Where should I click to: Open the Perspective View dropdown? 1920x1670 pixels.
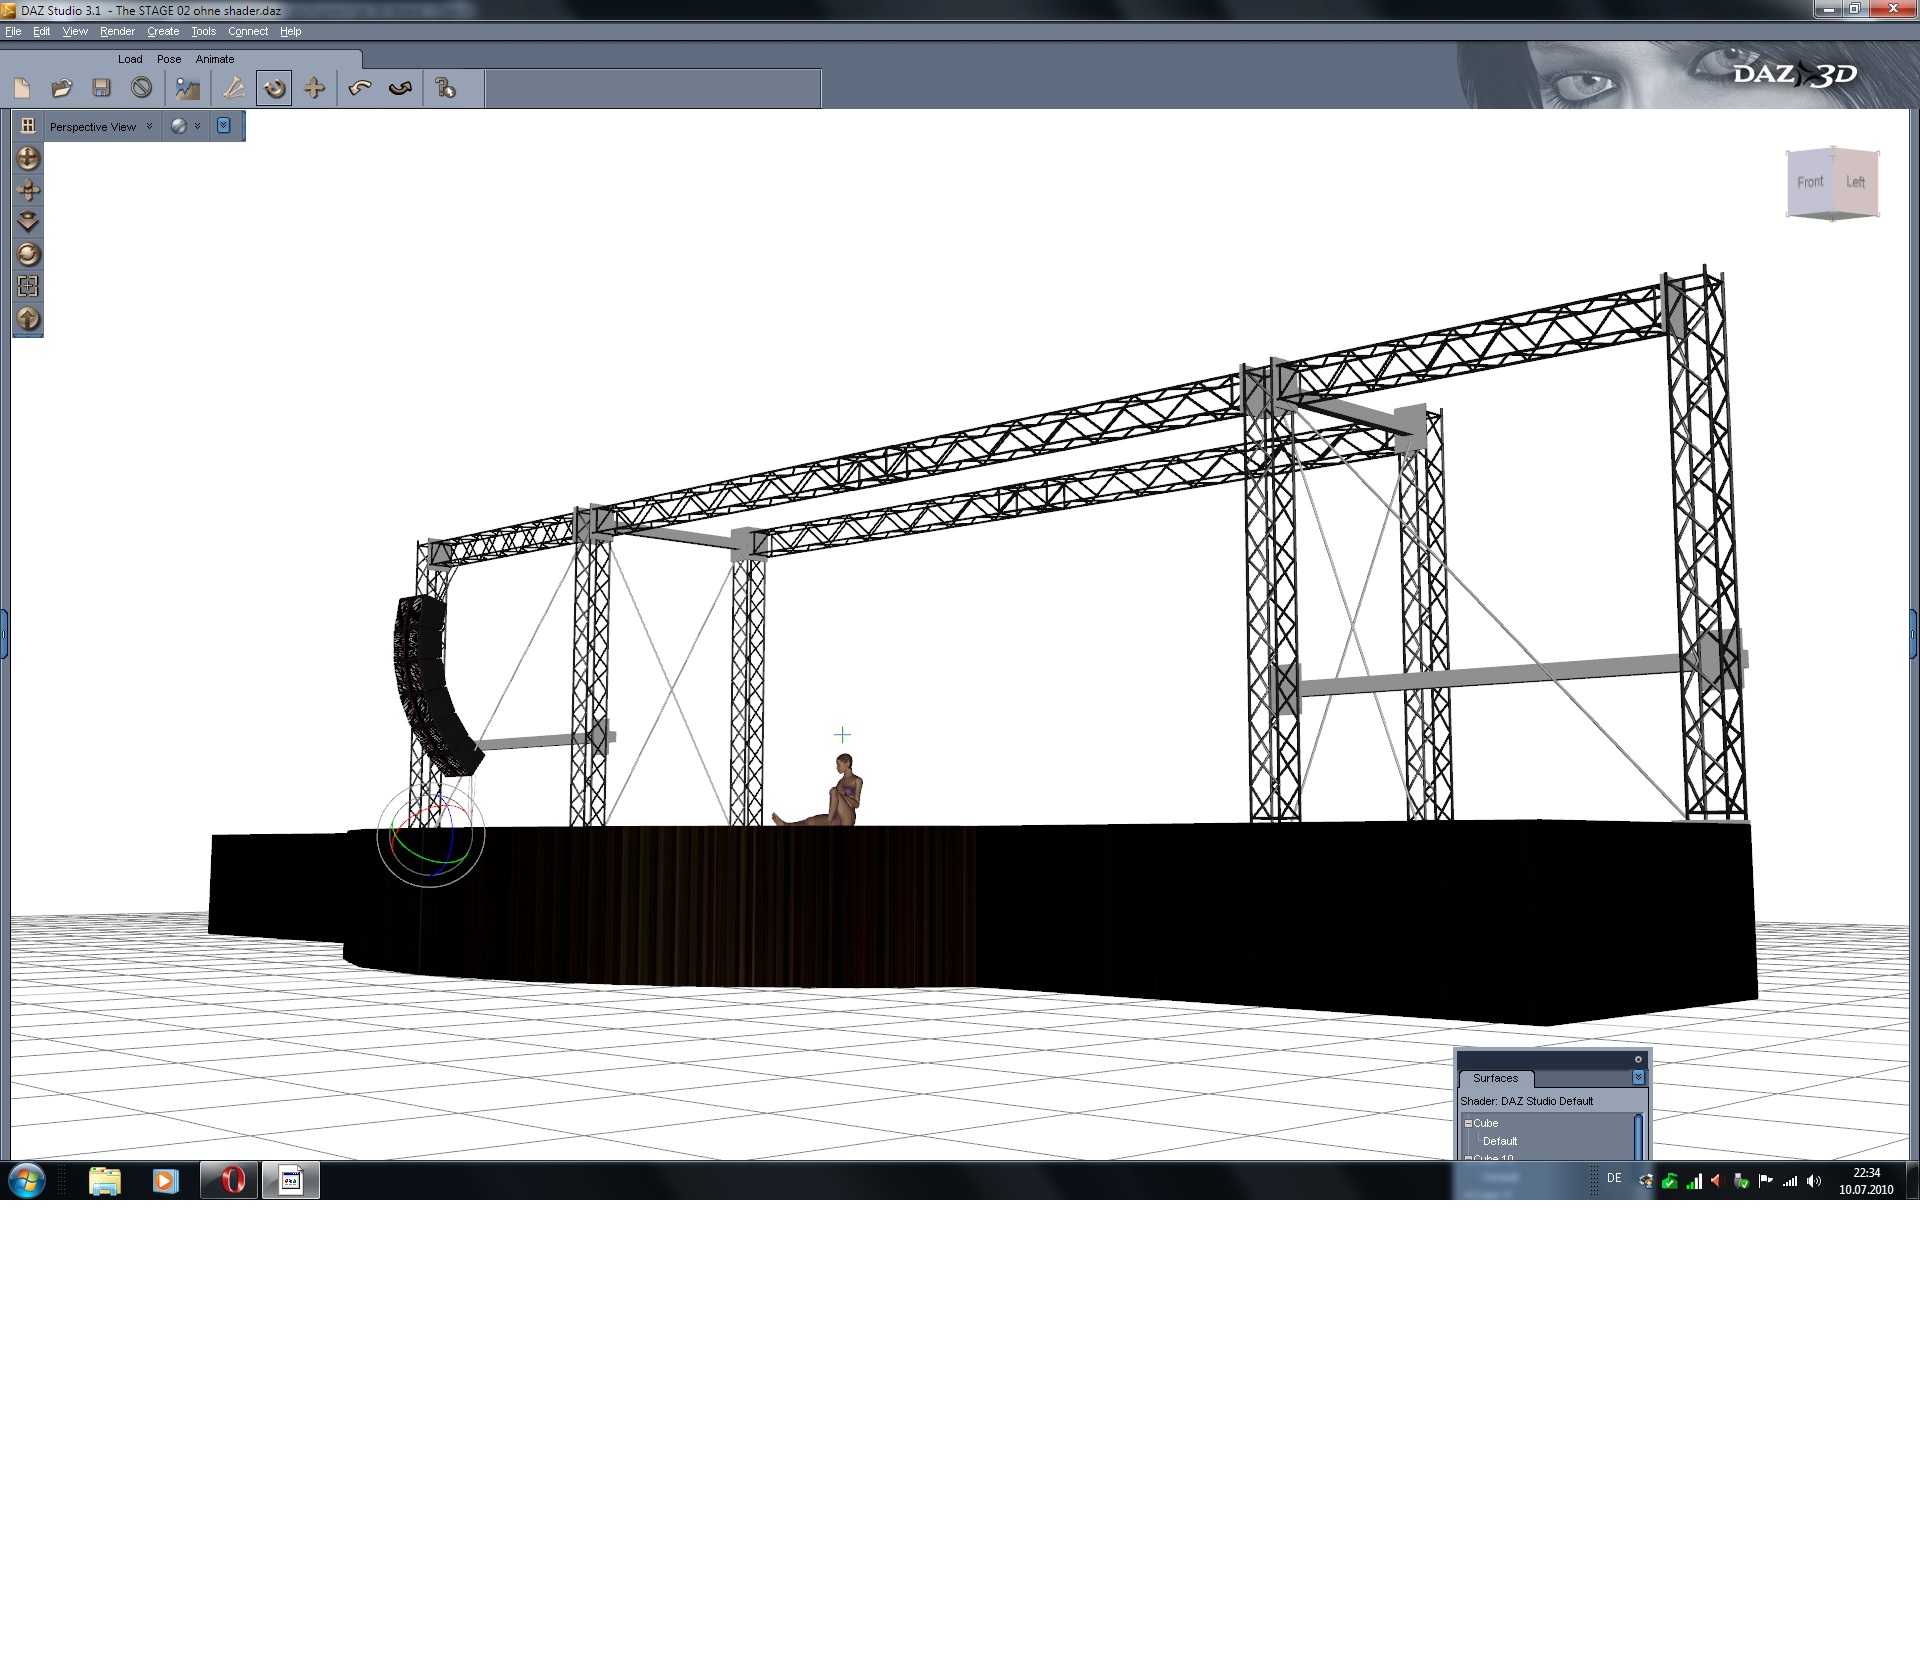pos(101,127)
